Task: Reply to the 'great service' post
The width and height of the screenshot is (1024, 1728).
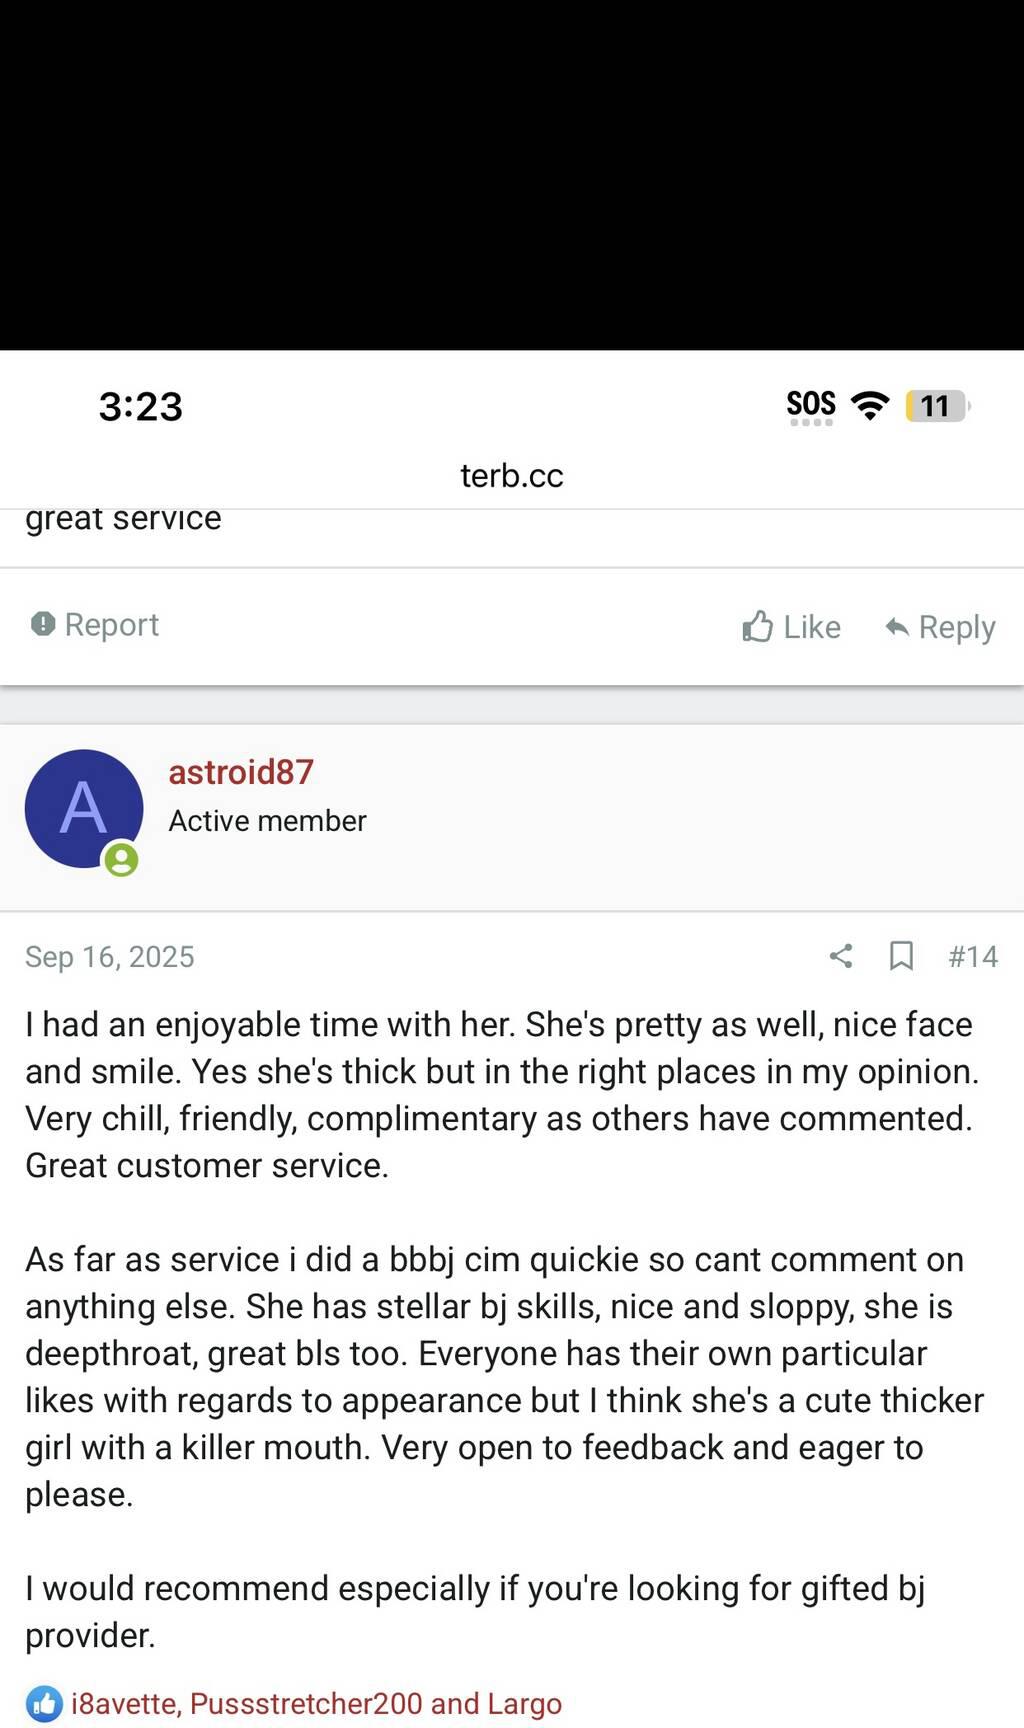Action: [940, 627]
